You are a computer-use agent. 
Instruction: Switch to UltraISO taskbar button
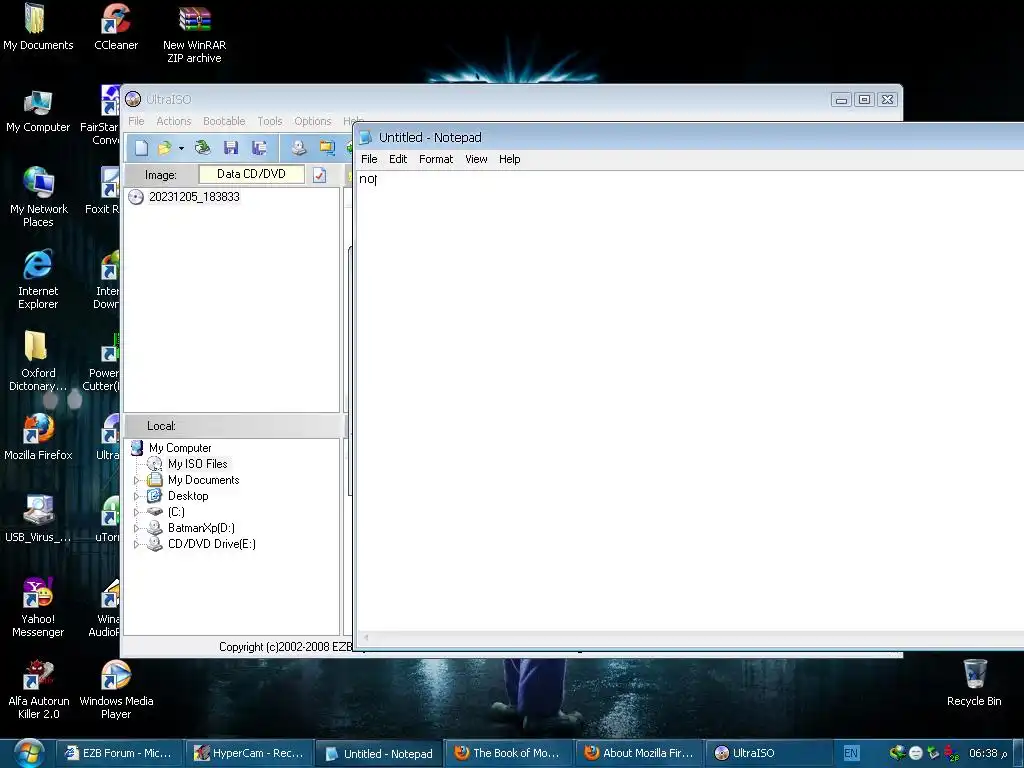pos(768,753)
